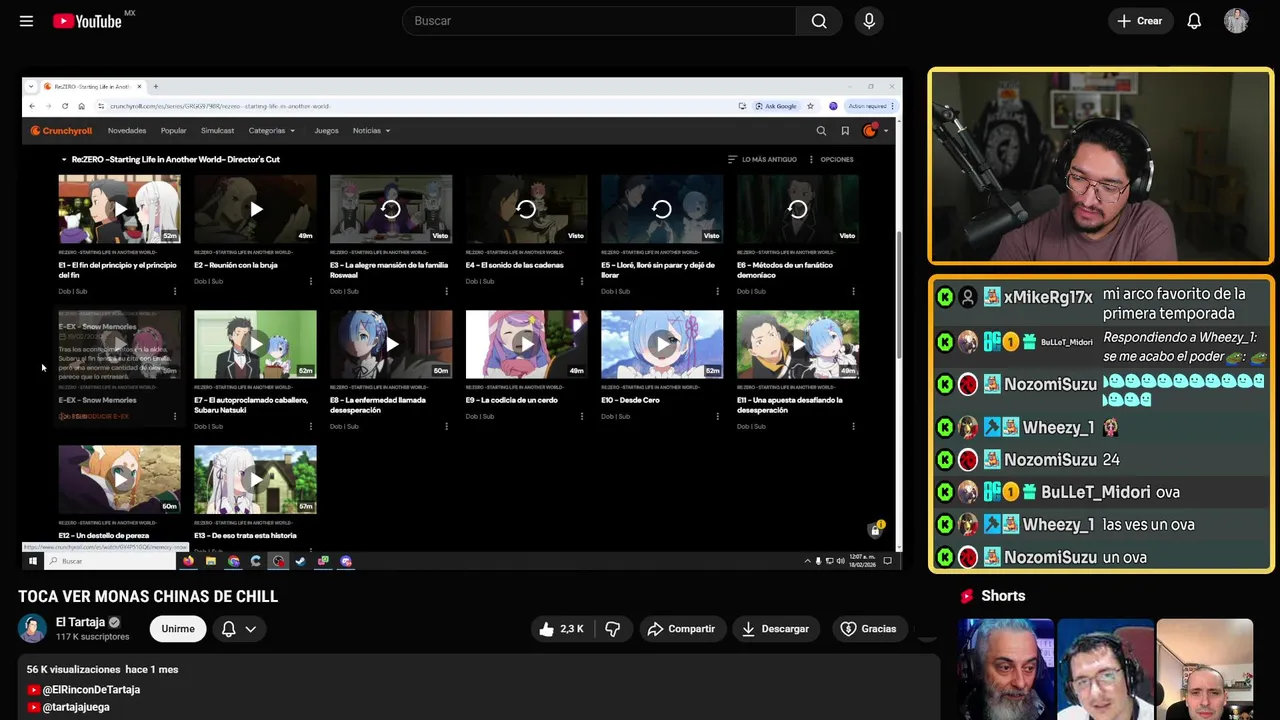Open the middle Shorts thumbnail
The height and width of the screenshot is (720, 1280).
(x=1105, y=669)
